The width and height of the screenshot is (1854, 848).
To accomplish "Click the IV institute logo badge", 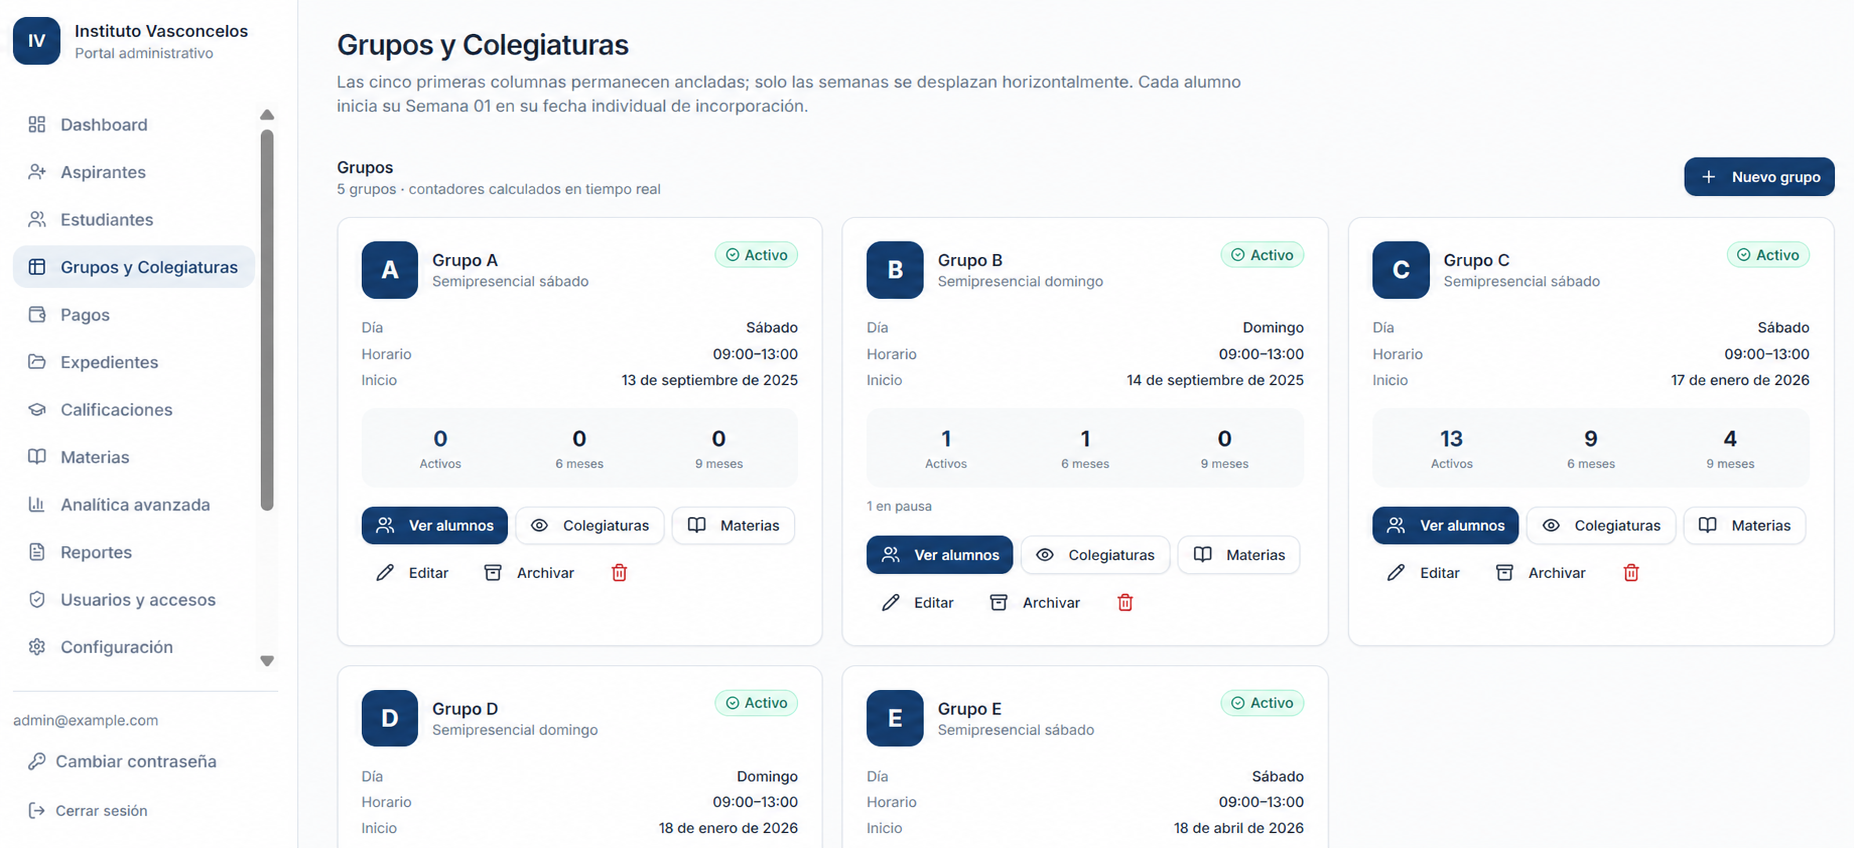I will (37, 41).
